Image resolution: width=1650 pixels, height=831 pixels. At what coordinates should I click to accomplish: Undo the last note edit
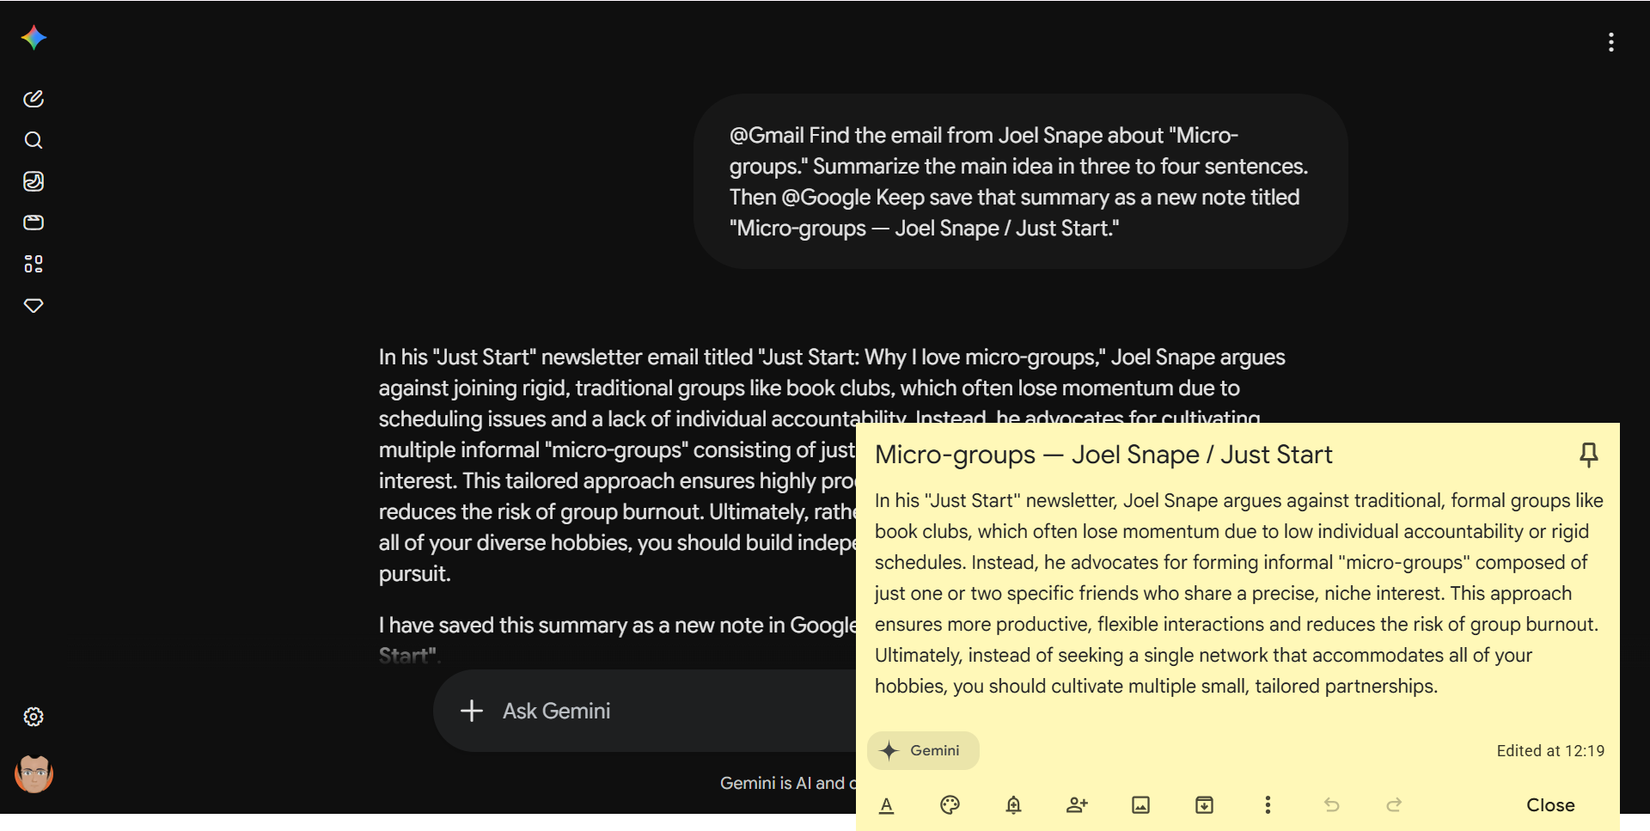pyautogui.click(x=1331, y=805)
